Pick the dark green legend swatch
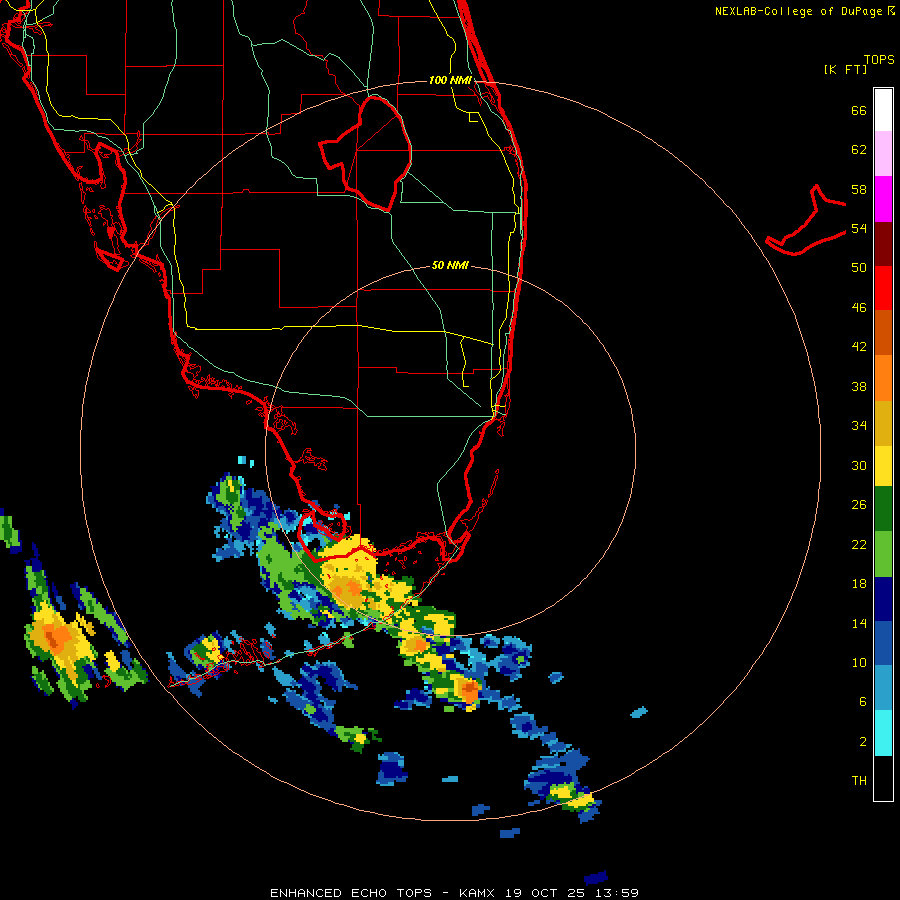 click(883, 509)
